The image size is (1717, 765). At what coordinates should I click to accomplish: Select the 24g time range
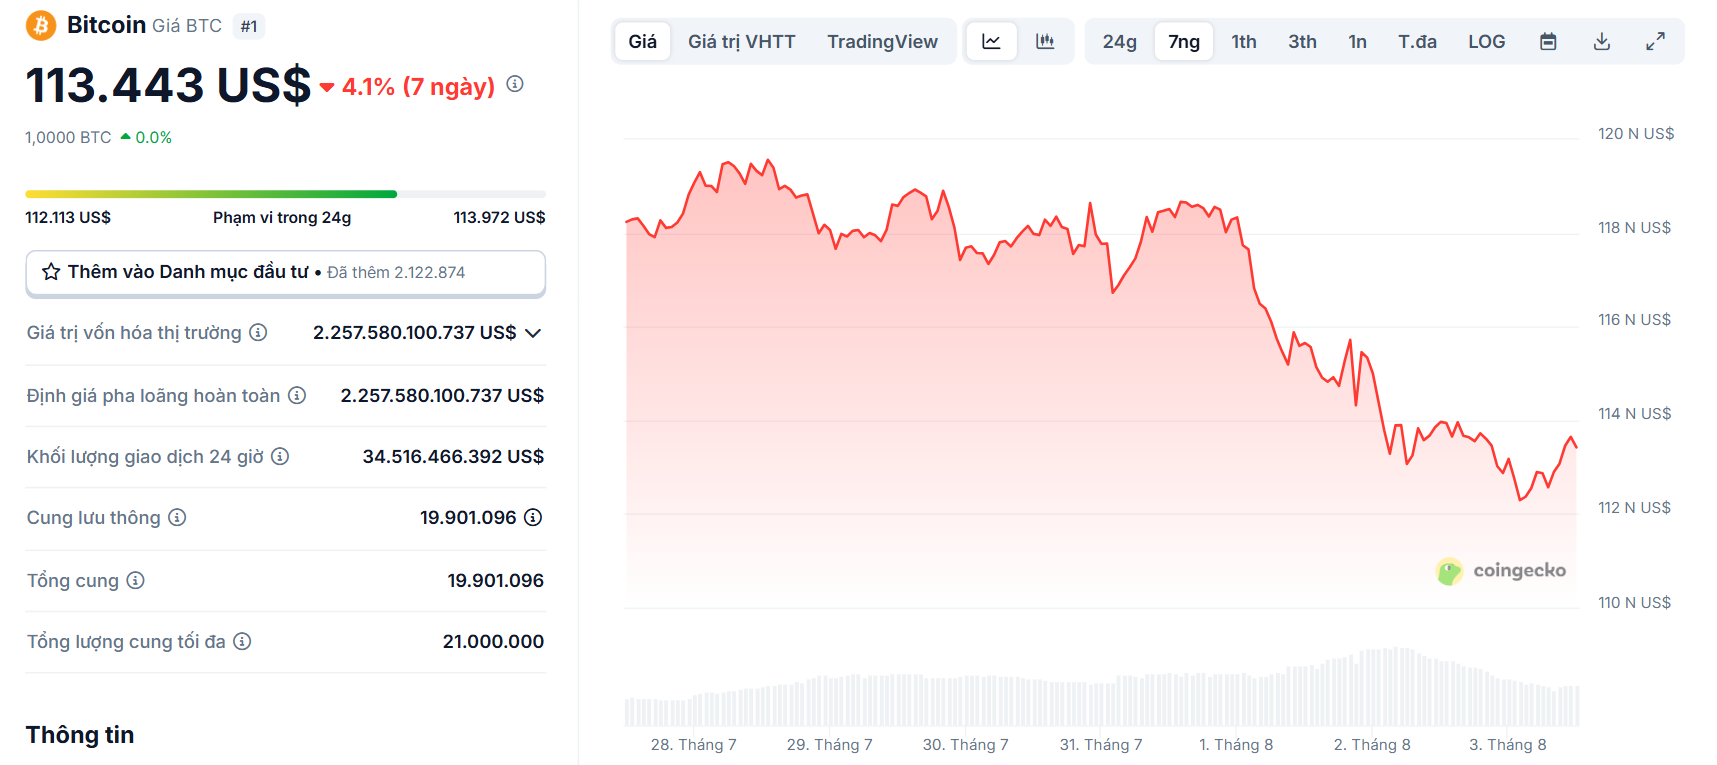[x=1119, y=42]
